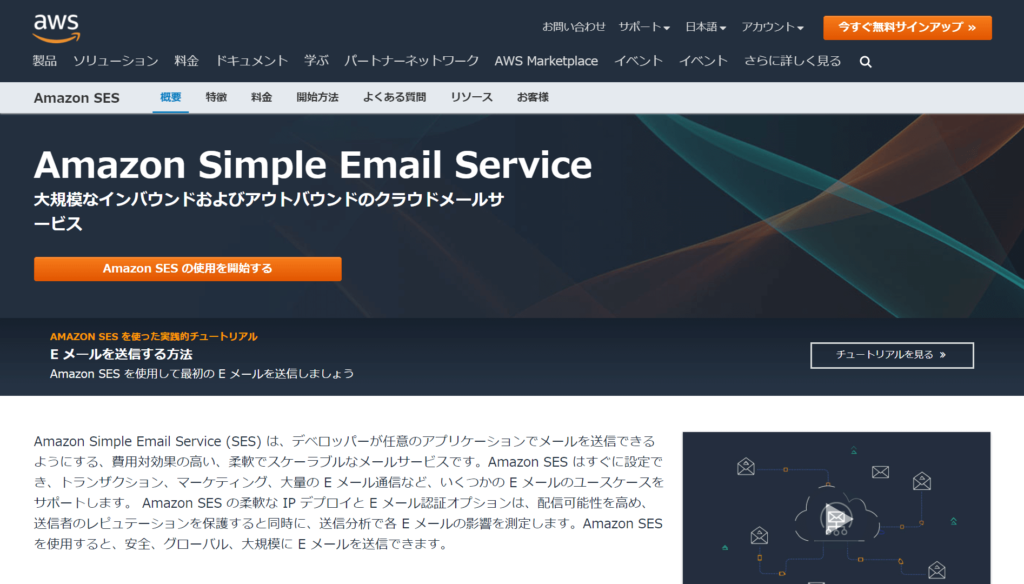Click E メールを送信する方法 heading
1024x584 pixels.
(121, 355)
